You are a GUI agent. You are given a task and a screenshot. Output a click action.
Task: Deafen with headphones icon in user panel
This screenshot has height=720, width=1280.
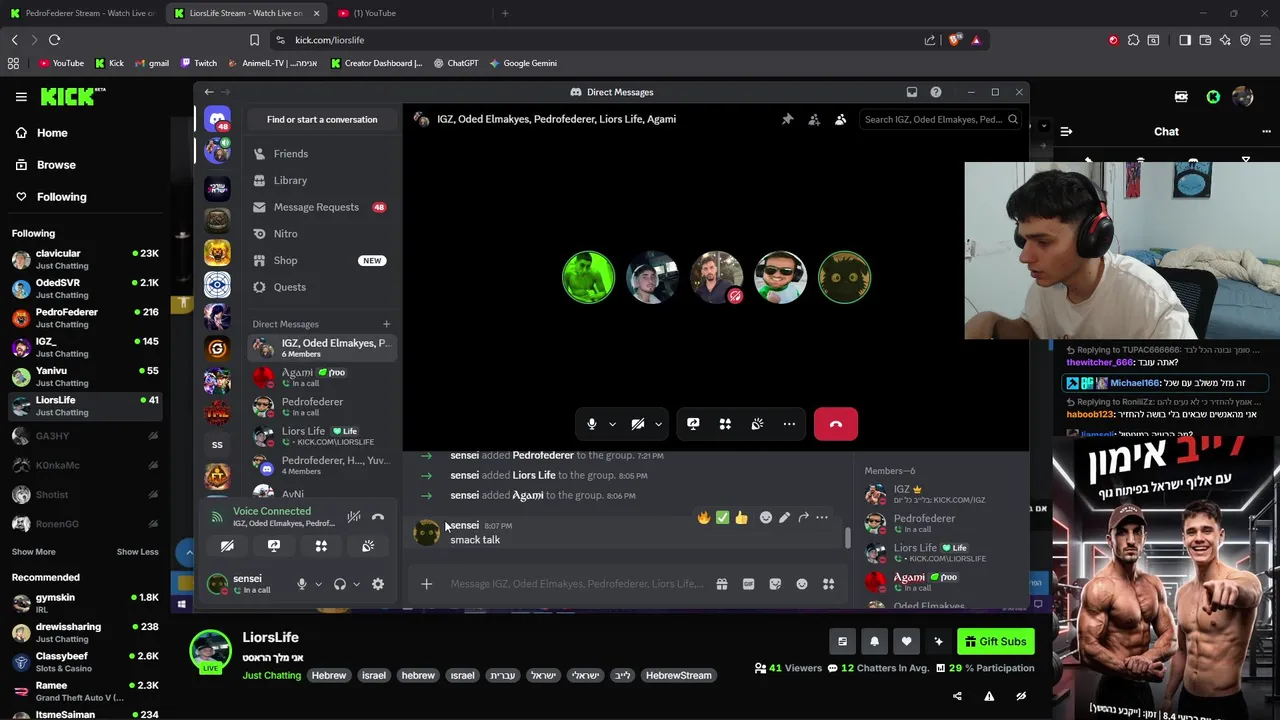coord(340,584)
